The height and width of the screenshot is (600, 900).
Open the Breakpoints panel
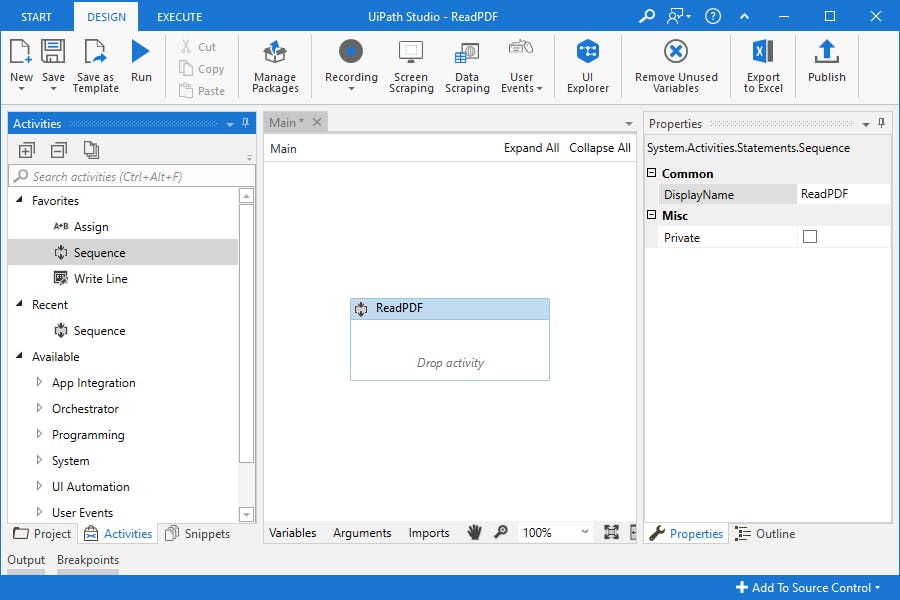88,560
